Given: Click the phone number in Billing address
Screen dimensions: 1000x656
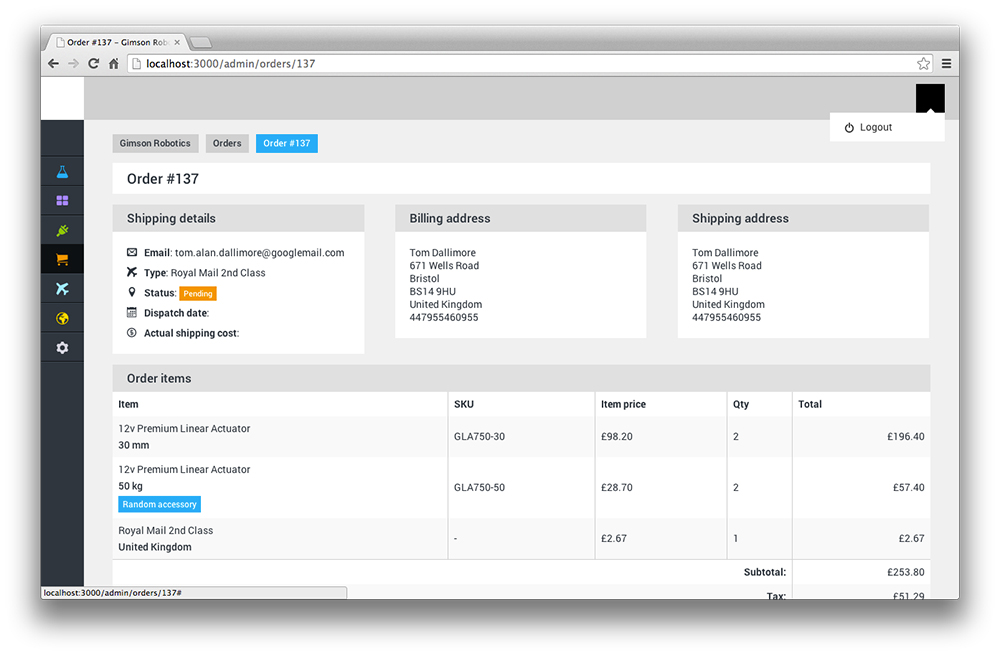Looking at the screenshot, I should pos(443,317).
